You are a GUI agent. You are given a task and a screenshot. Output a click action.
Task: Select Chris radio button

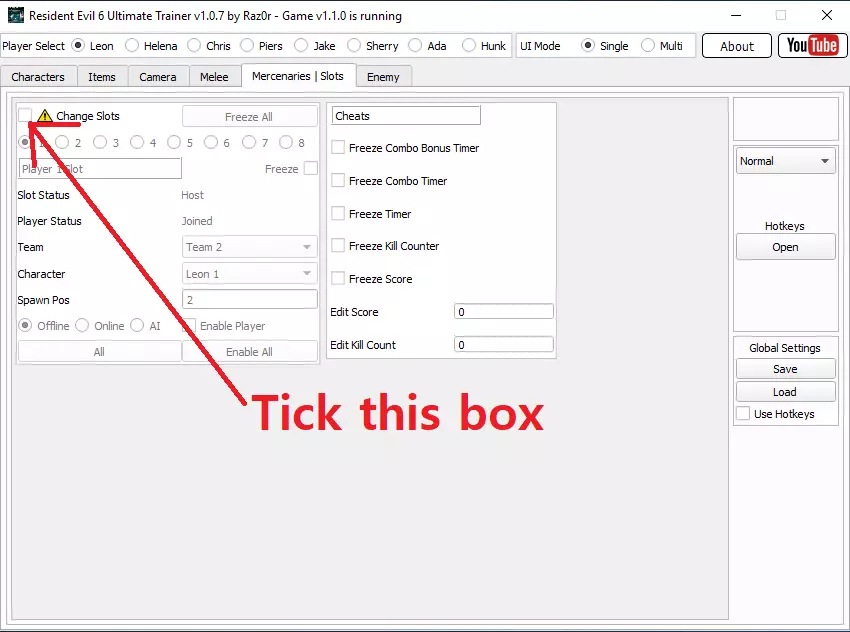click(194, 46)
